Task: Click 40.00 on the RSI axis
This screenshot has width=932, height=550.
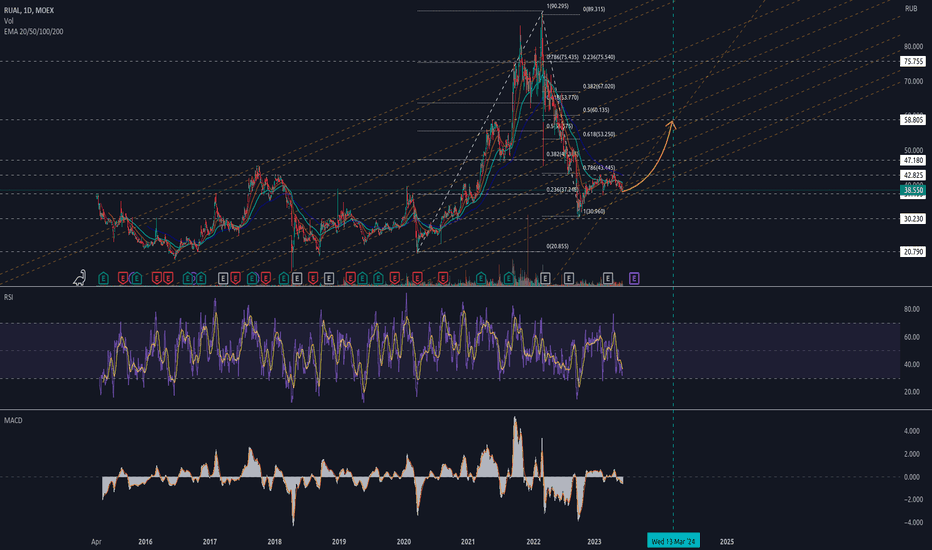Action: [912, 364]
